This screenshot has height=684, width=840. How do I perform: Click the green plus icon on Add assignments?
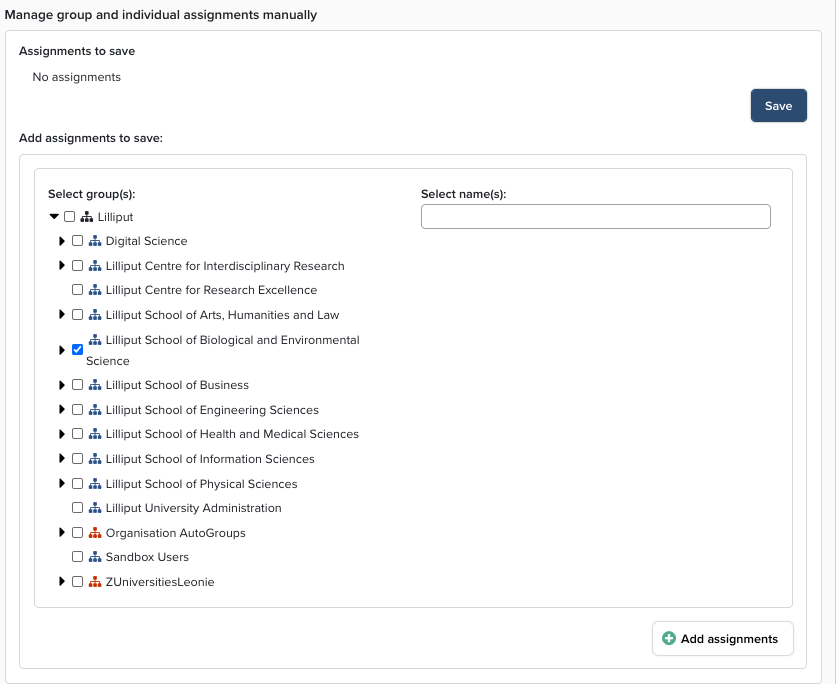669,639
